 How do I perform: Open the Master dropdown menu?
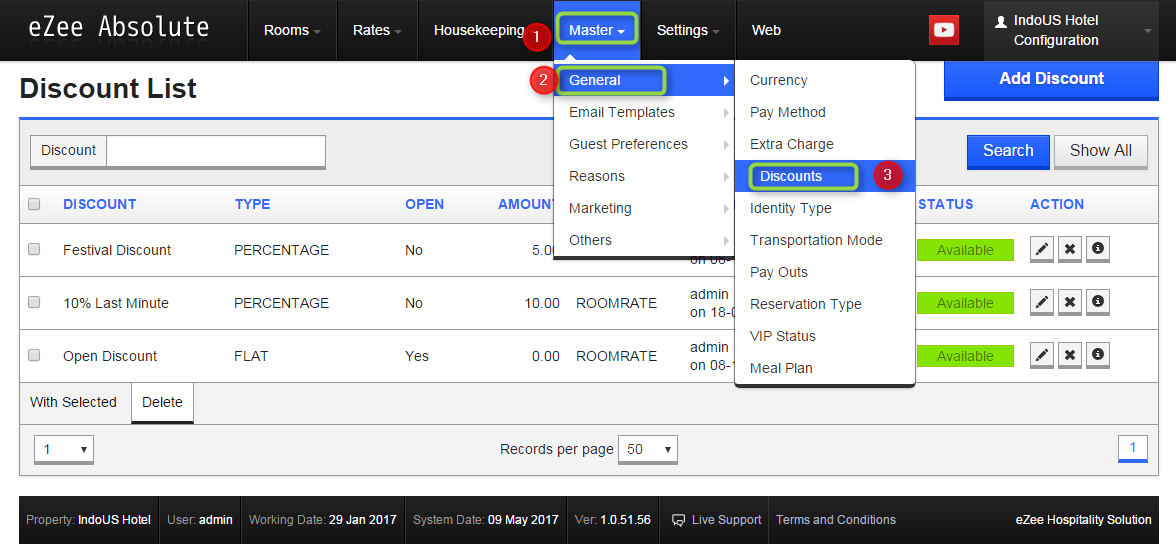click(x=597, y=31)
